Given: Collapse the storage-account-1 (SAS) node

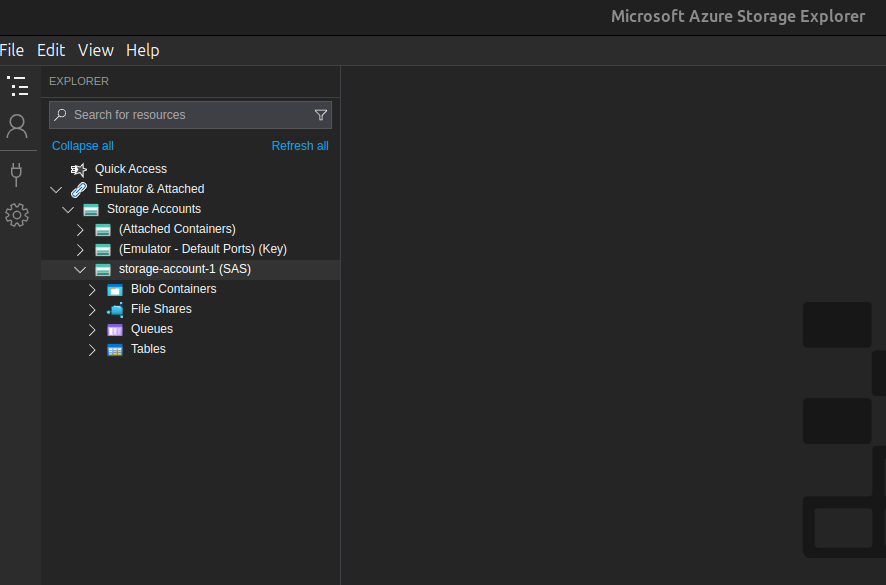Looking at the screenshot, I should pos(80,268).
